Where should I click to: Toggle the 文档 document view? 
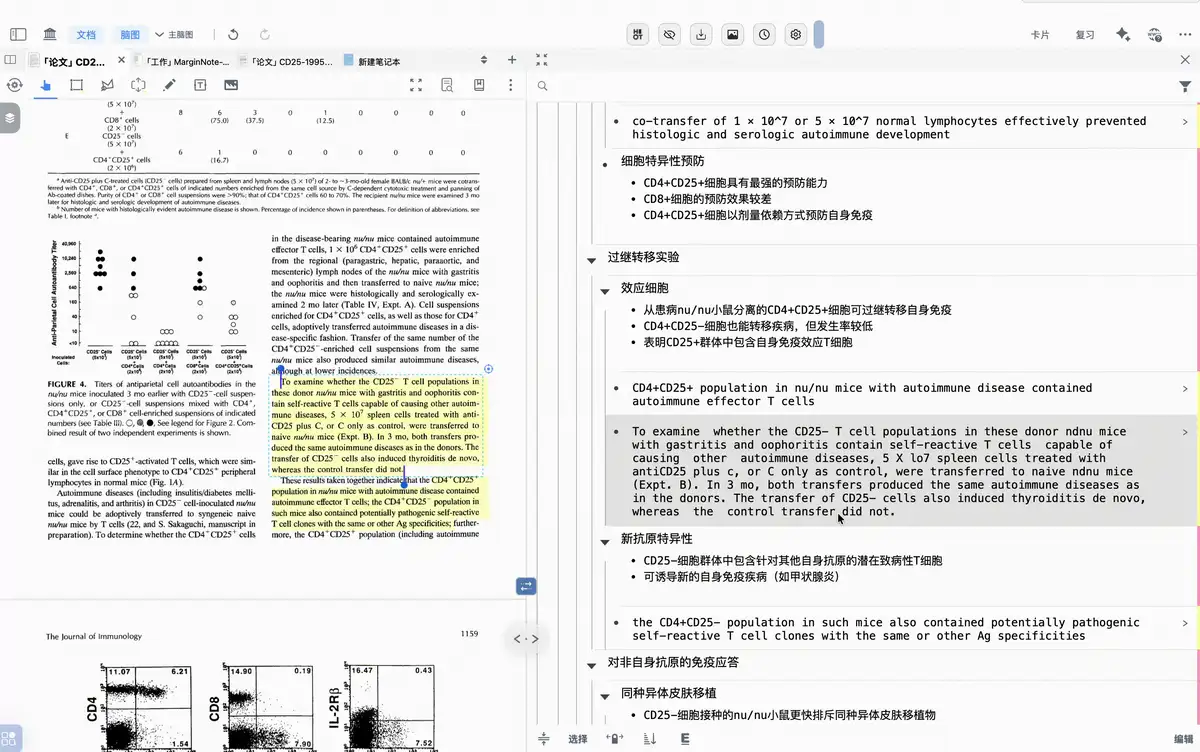(x=87, y=35)
